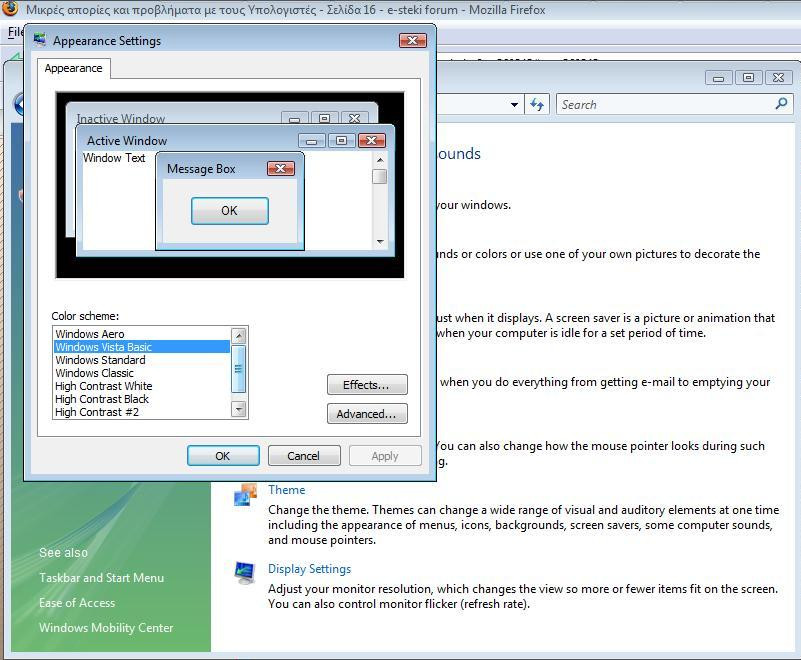This screenshot has height=660, width=801.
Task: Click the Message Box preview title
Action: point(201,169)
